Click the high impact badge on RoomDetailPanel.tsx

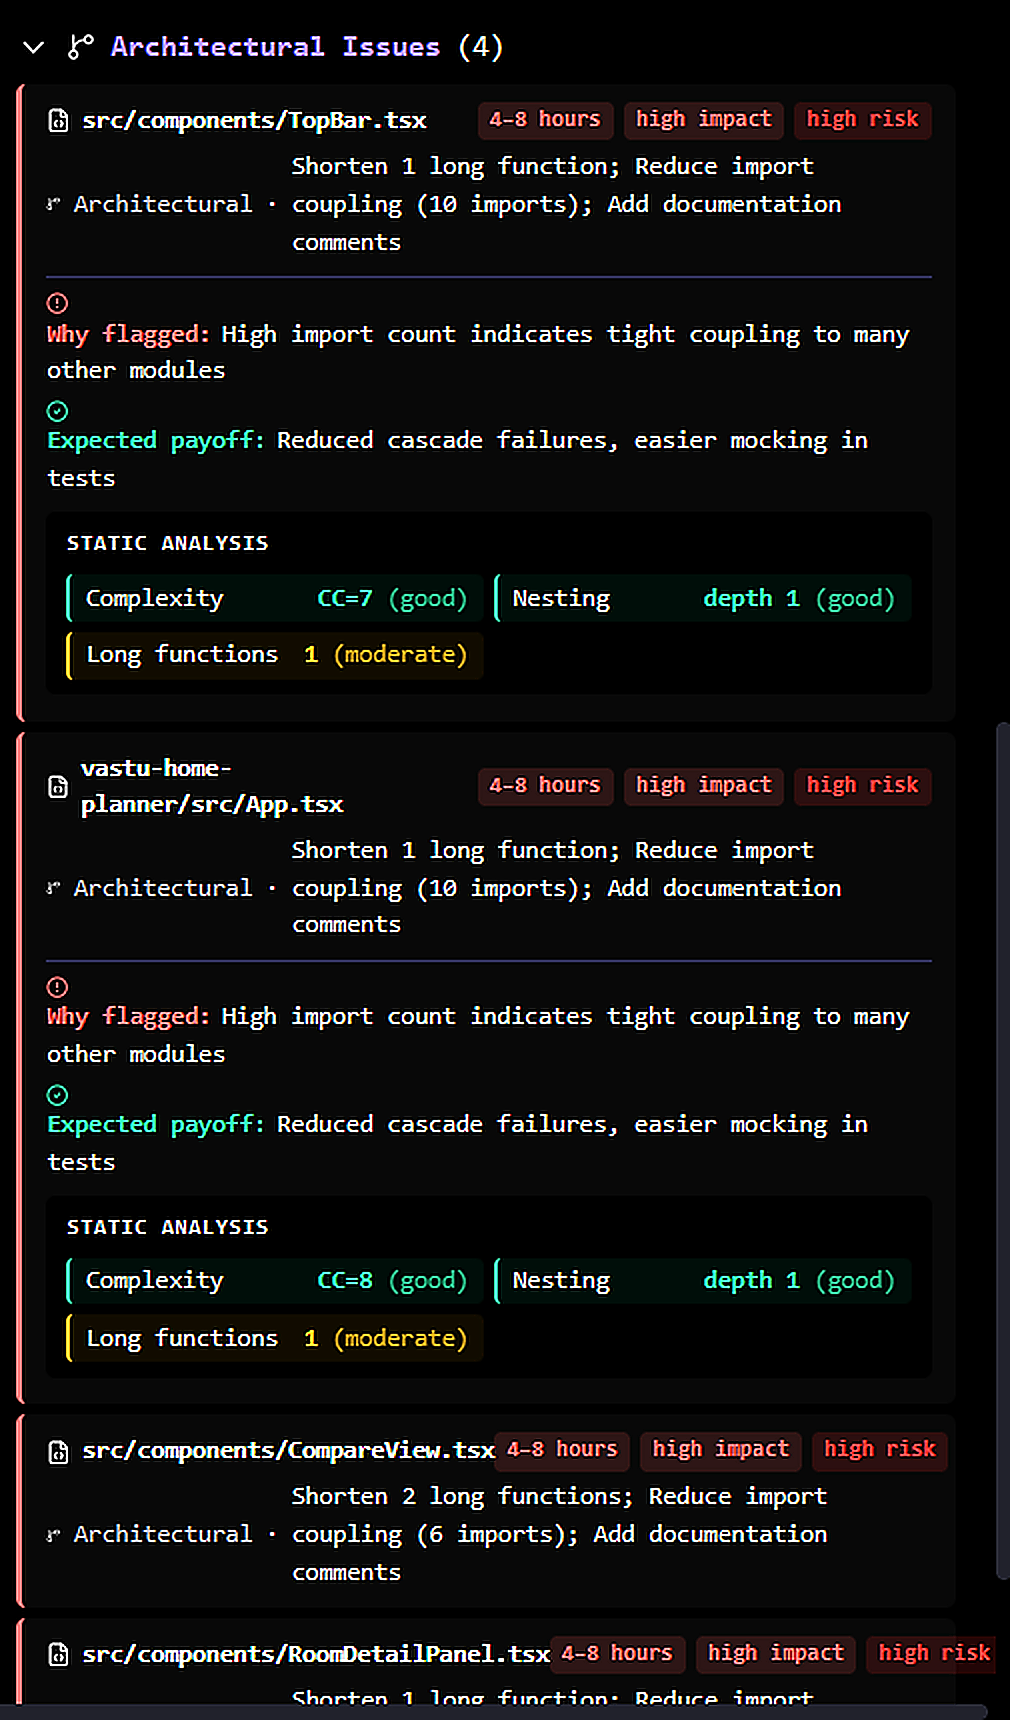pos(776,1654)
